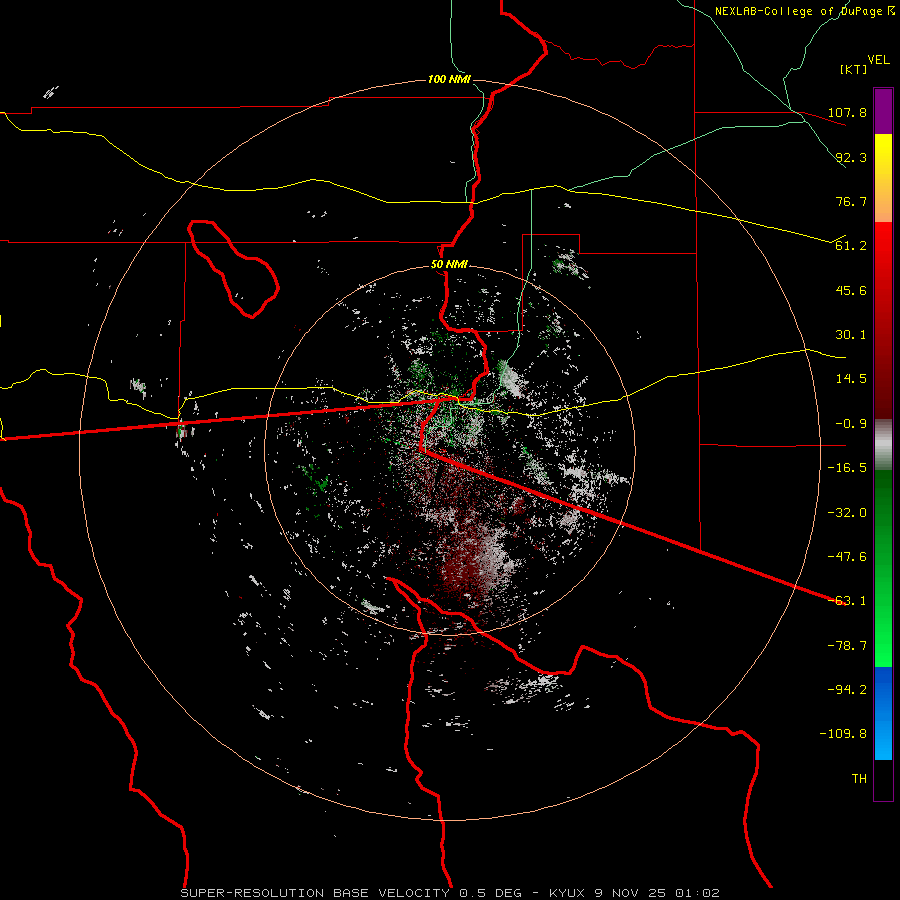Click the -0.9 value on velocity scale
Screen dimensions: 900x900
[851, 424]
